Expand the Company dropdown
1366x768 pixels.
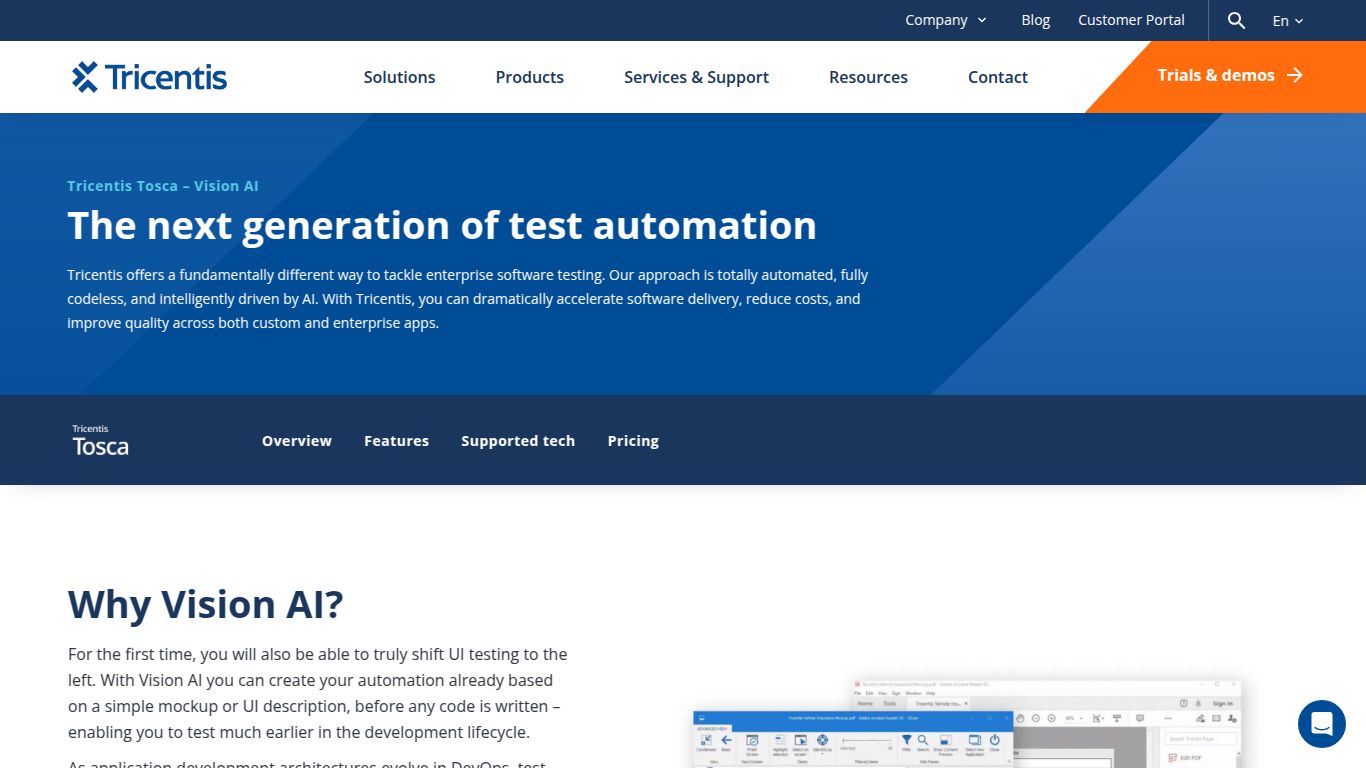[x=945, y=20]
